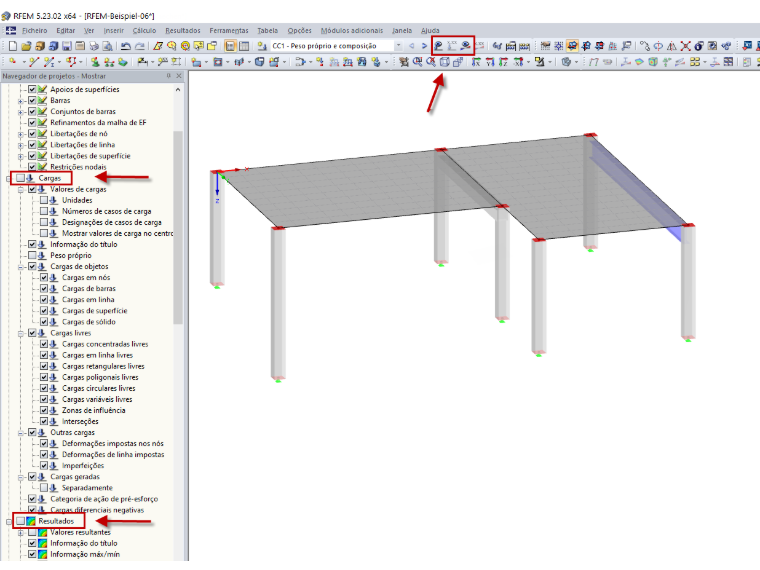Toggle Show loads toolbar icon
This screenshot has height=570, width=760.
point(438,46)
